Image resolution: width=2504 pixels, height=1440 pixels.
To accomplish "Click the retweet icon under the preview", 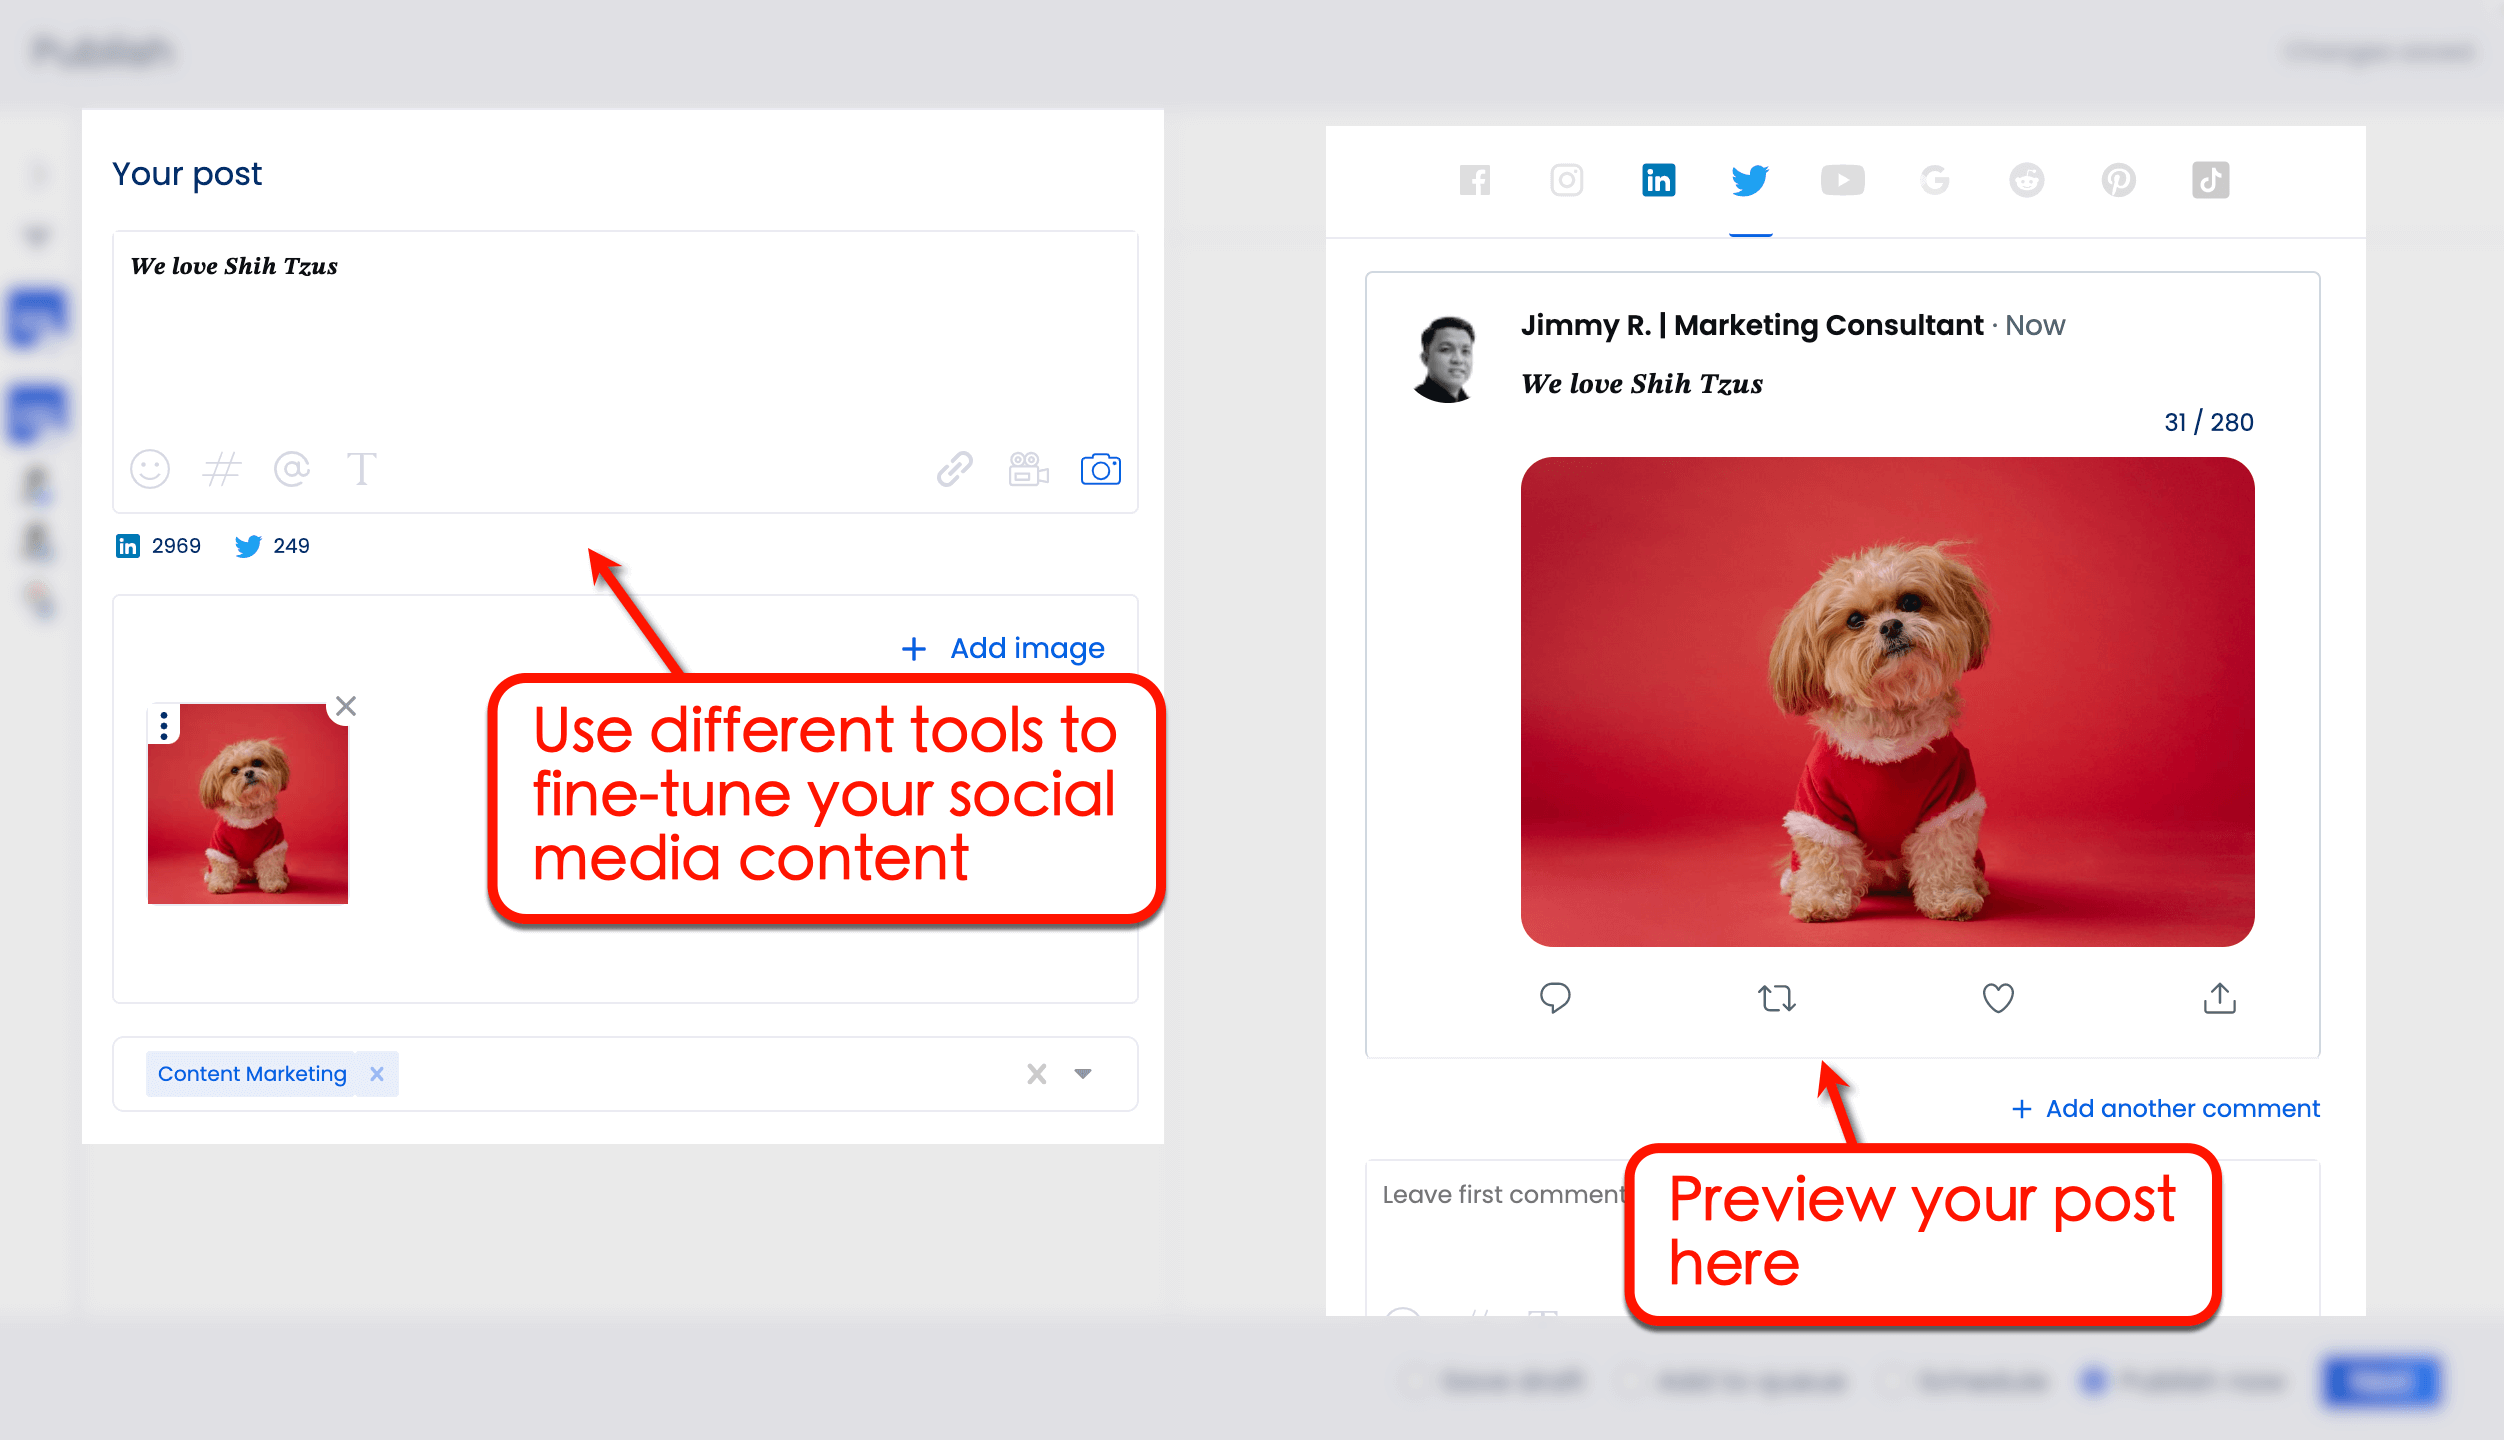I will pyautogui.click(x=1777, y=997).
